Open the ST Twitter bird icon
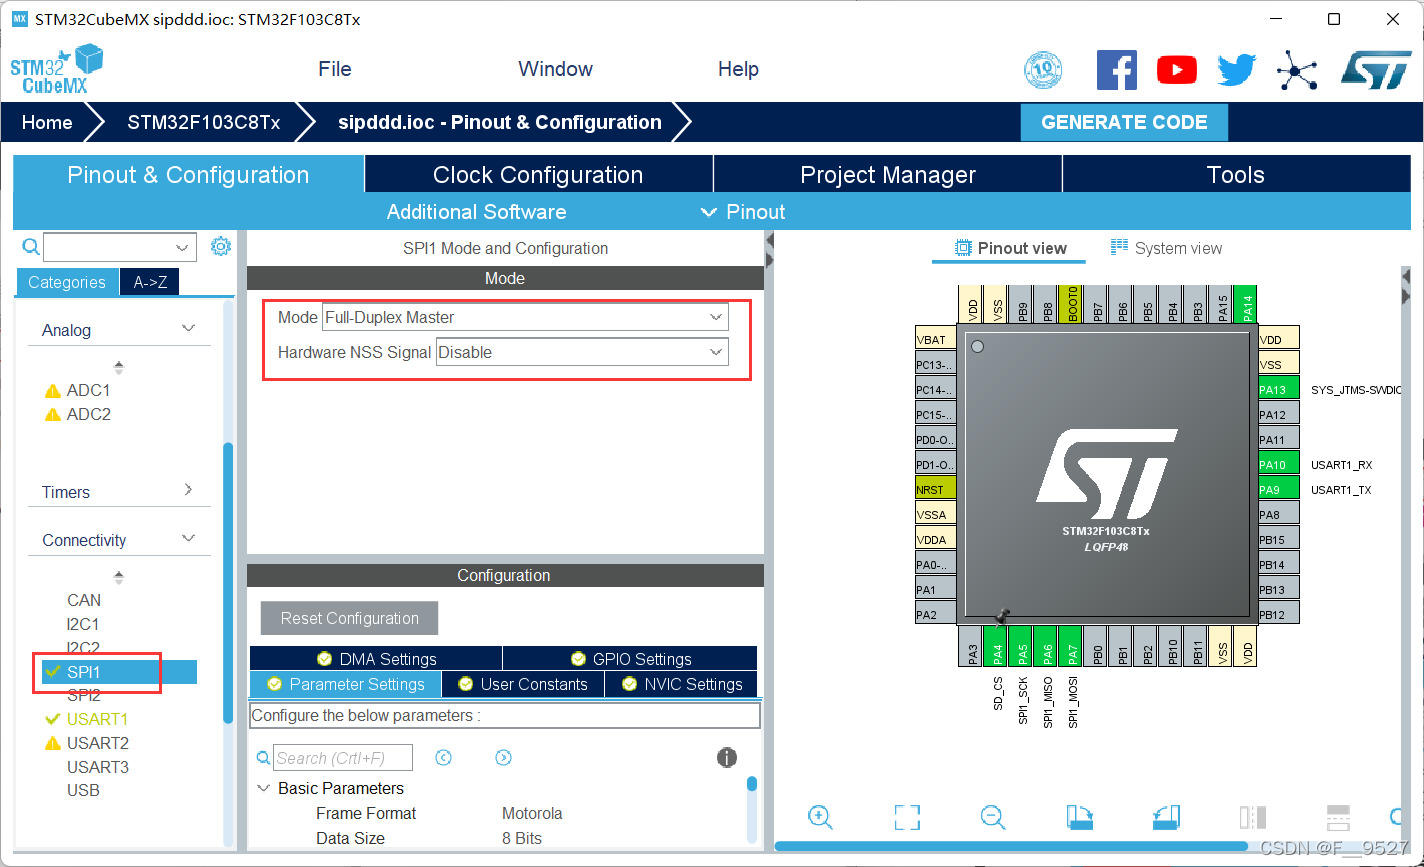The width and height of the screenshot is (1424, 867). tap(1236, 70)
